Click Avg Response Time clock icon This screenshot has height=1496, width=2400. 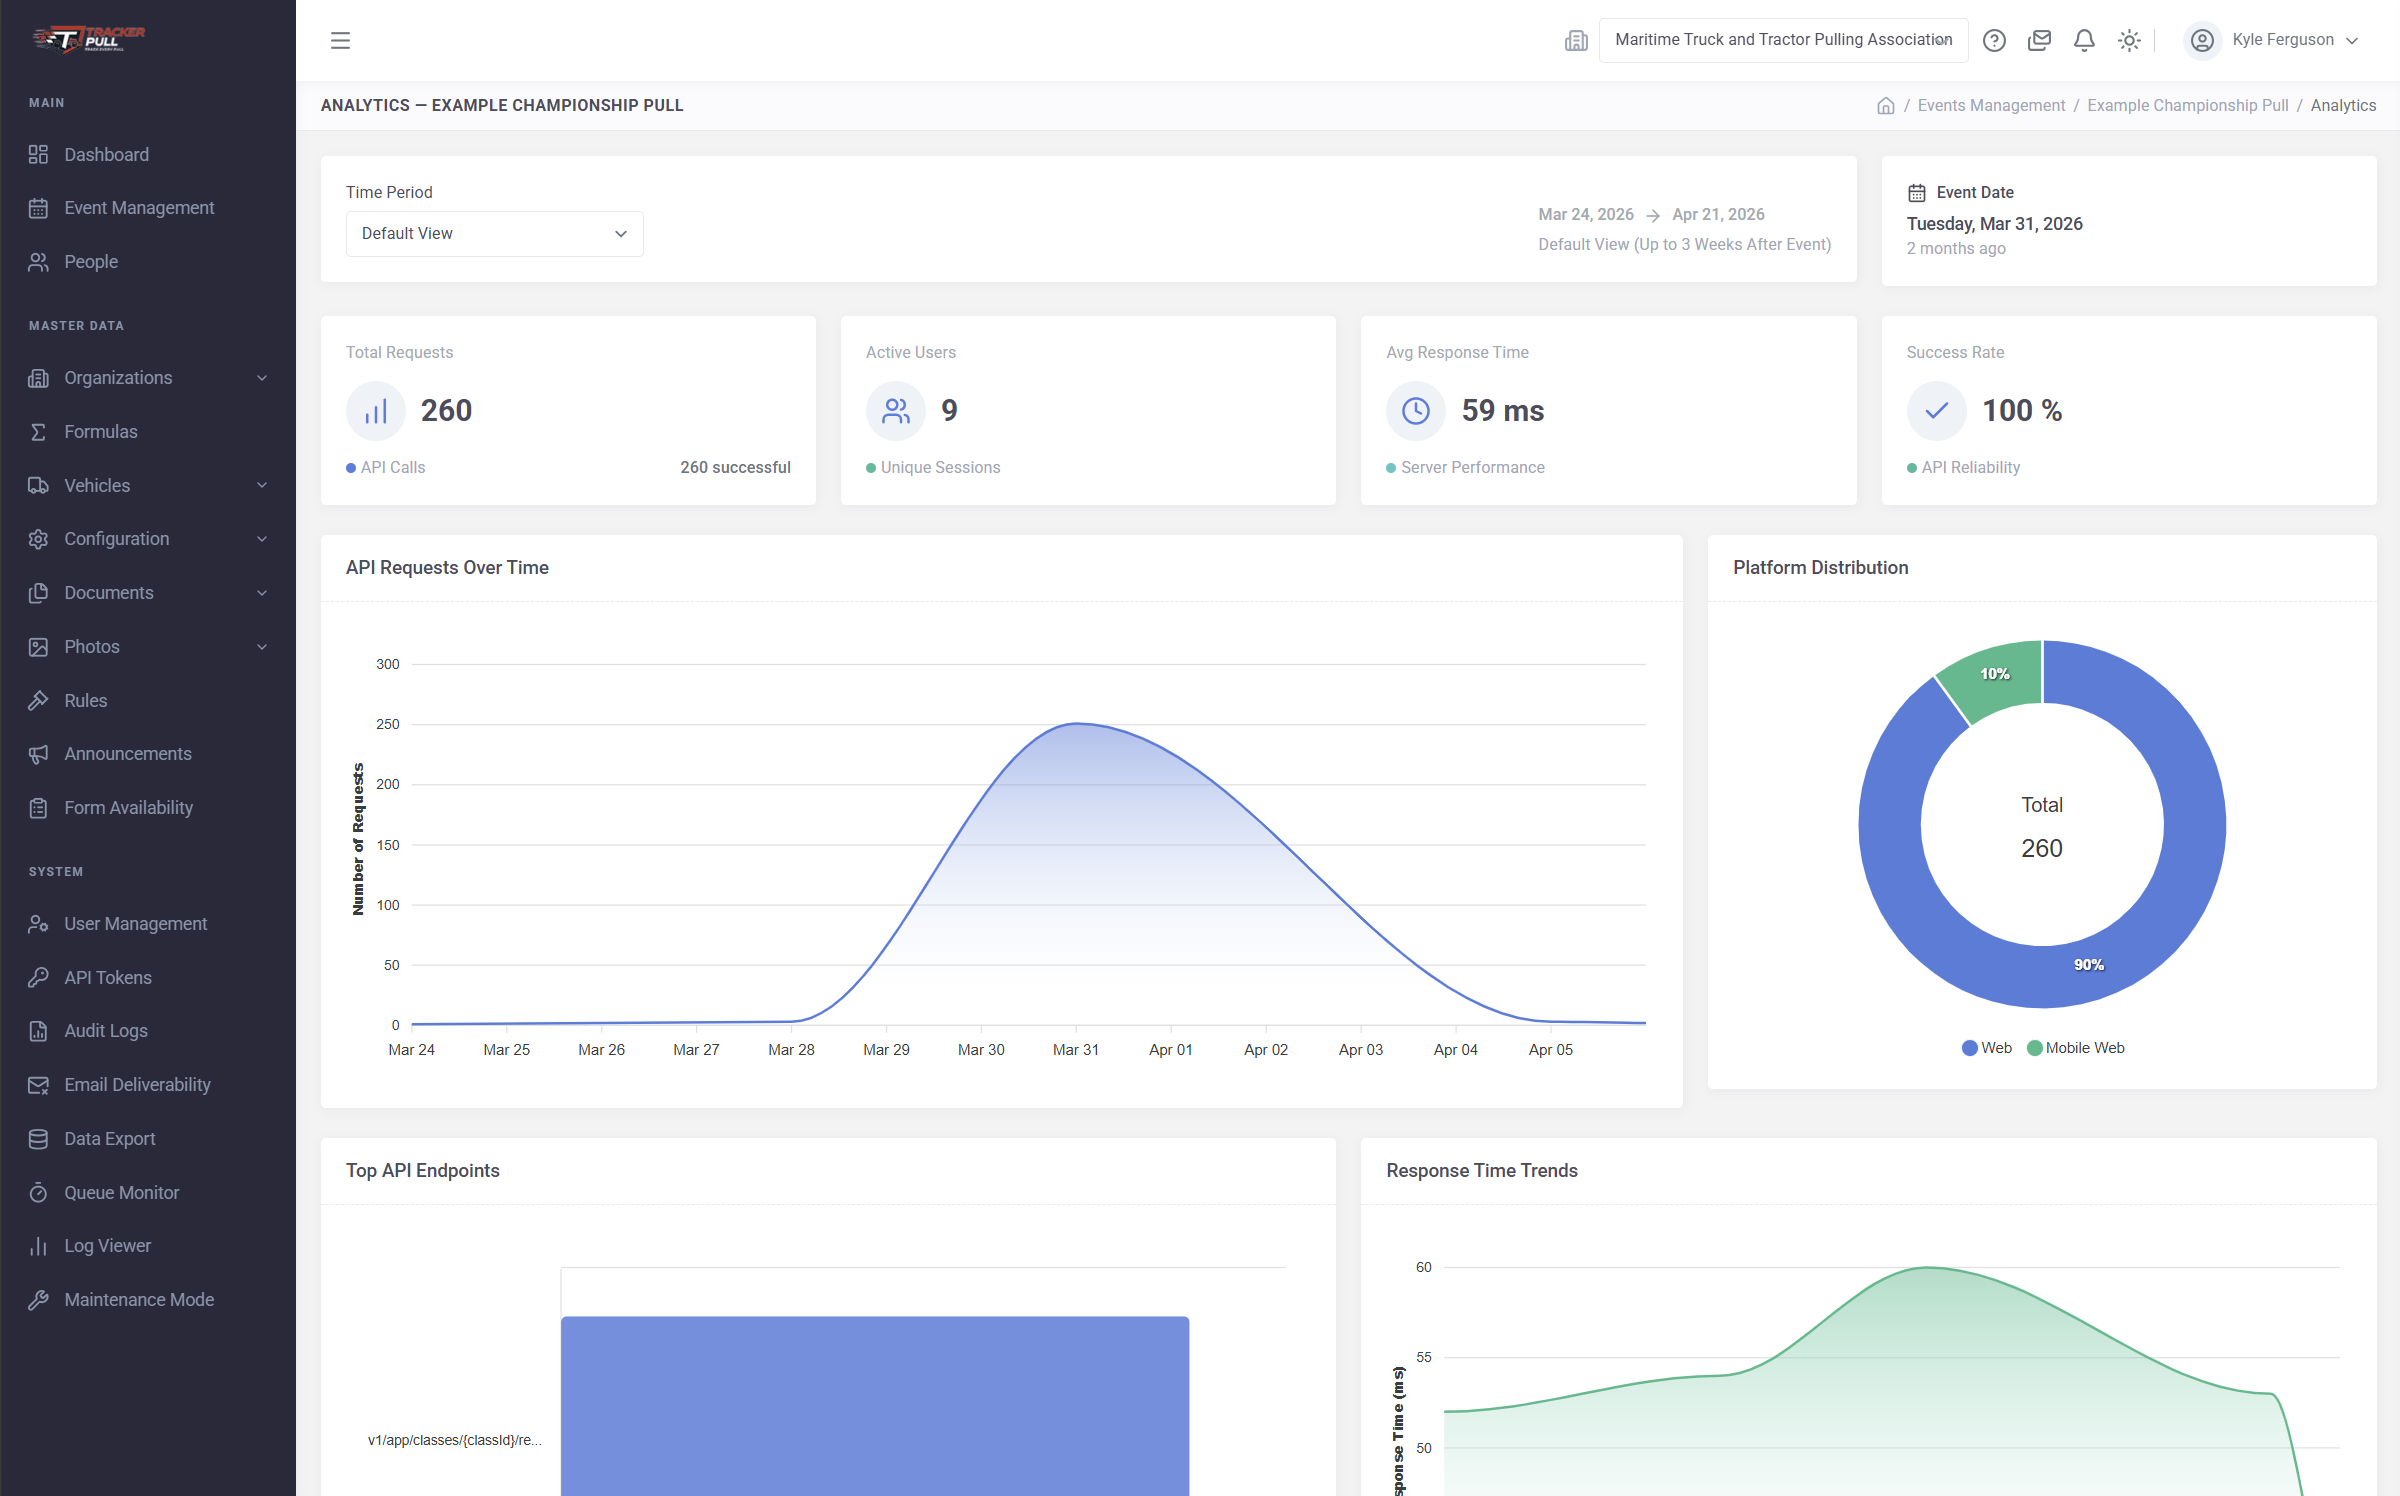pyautogui.click(x=1416, y=411)
